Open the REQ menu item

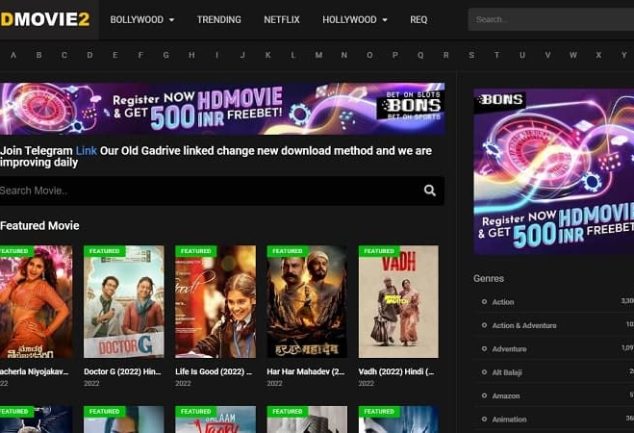click(418, 19)
